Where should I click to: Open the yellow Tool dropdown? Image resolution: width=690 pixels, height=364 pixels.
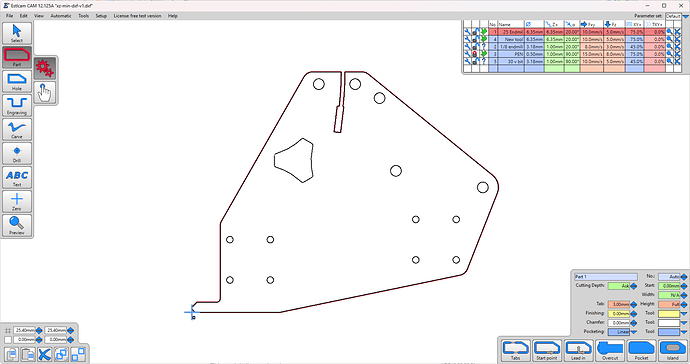tap(684, 313)
